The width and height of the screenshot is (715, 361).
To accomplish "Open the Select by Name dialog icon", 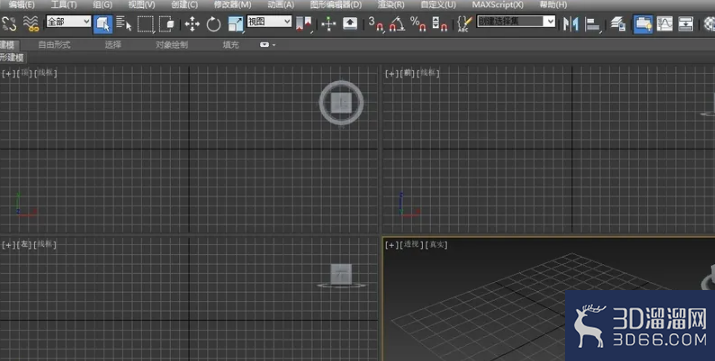I will pos(124,24).
